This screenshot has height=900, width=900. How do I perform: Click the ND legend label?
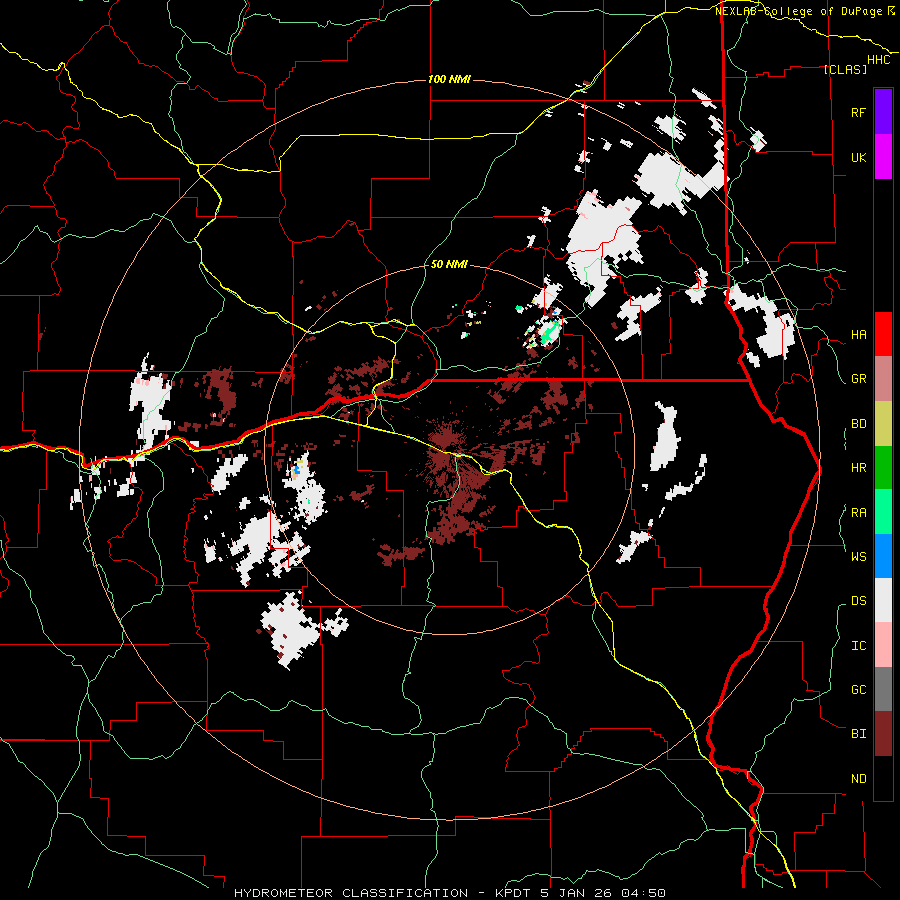(x=858, y=779)
